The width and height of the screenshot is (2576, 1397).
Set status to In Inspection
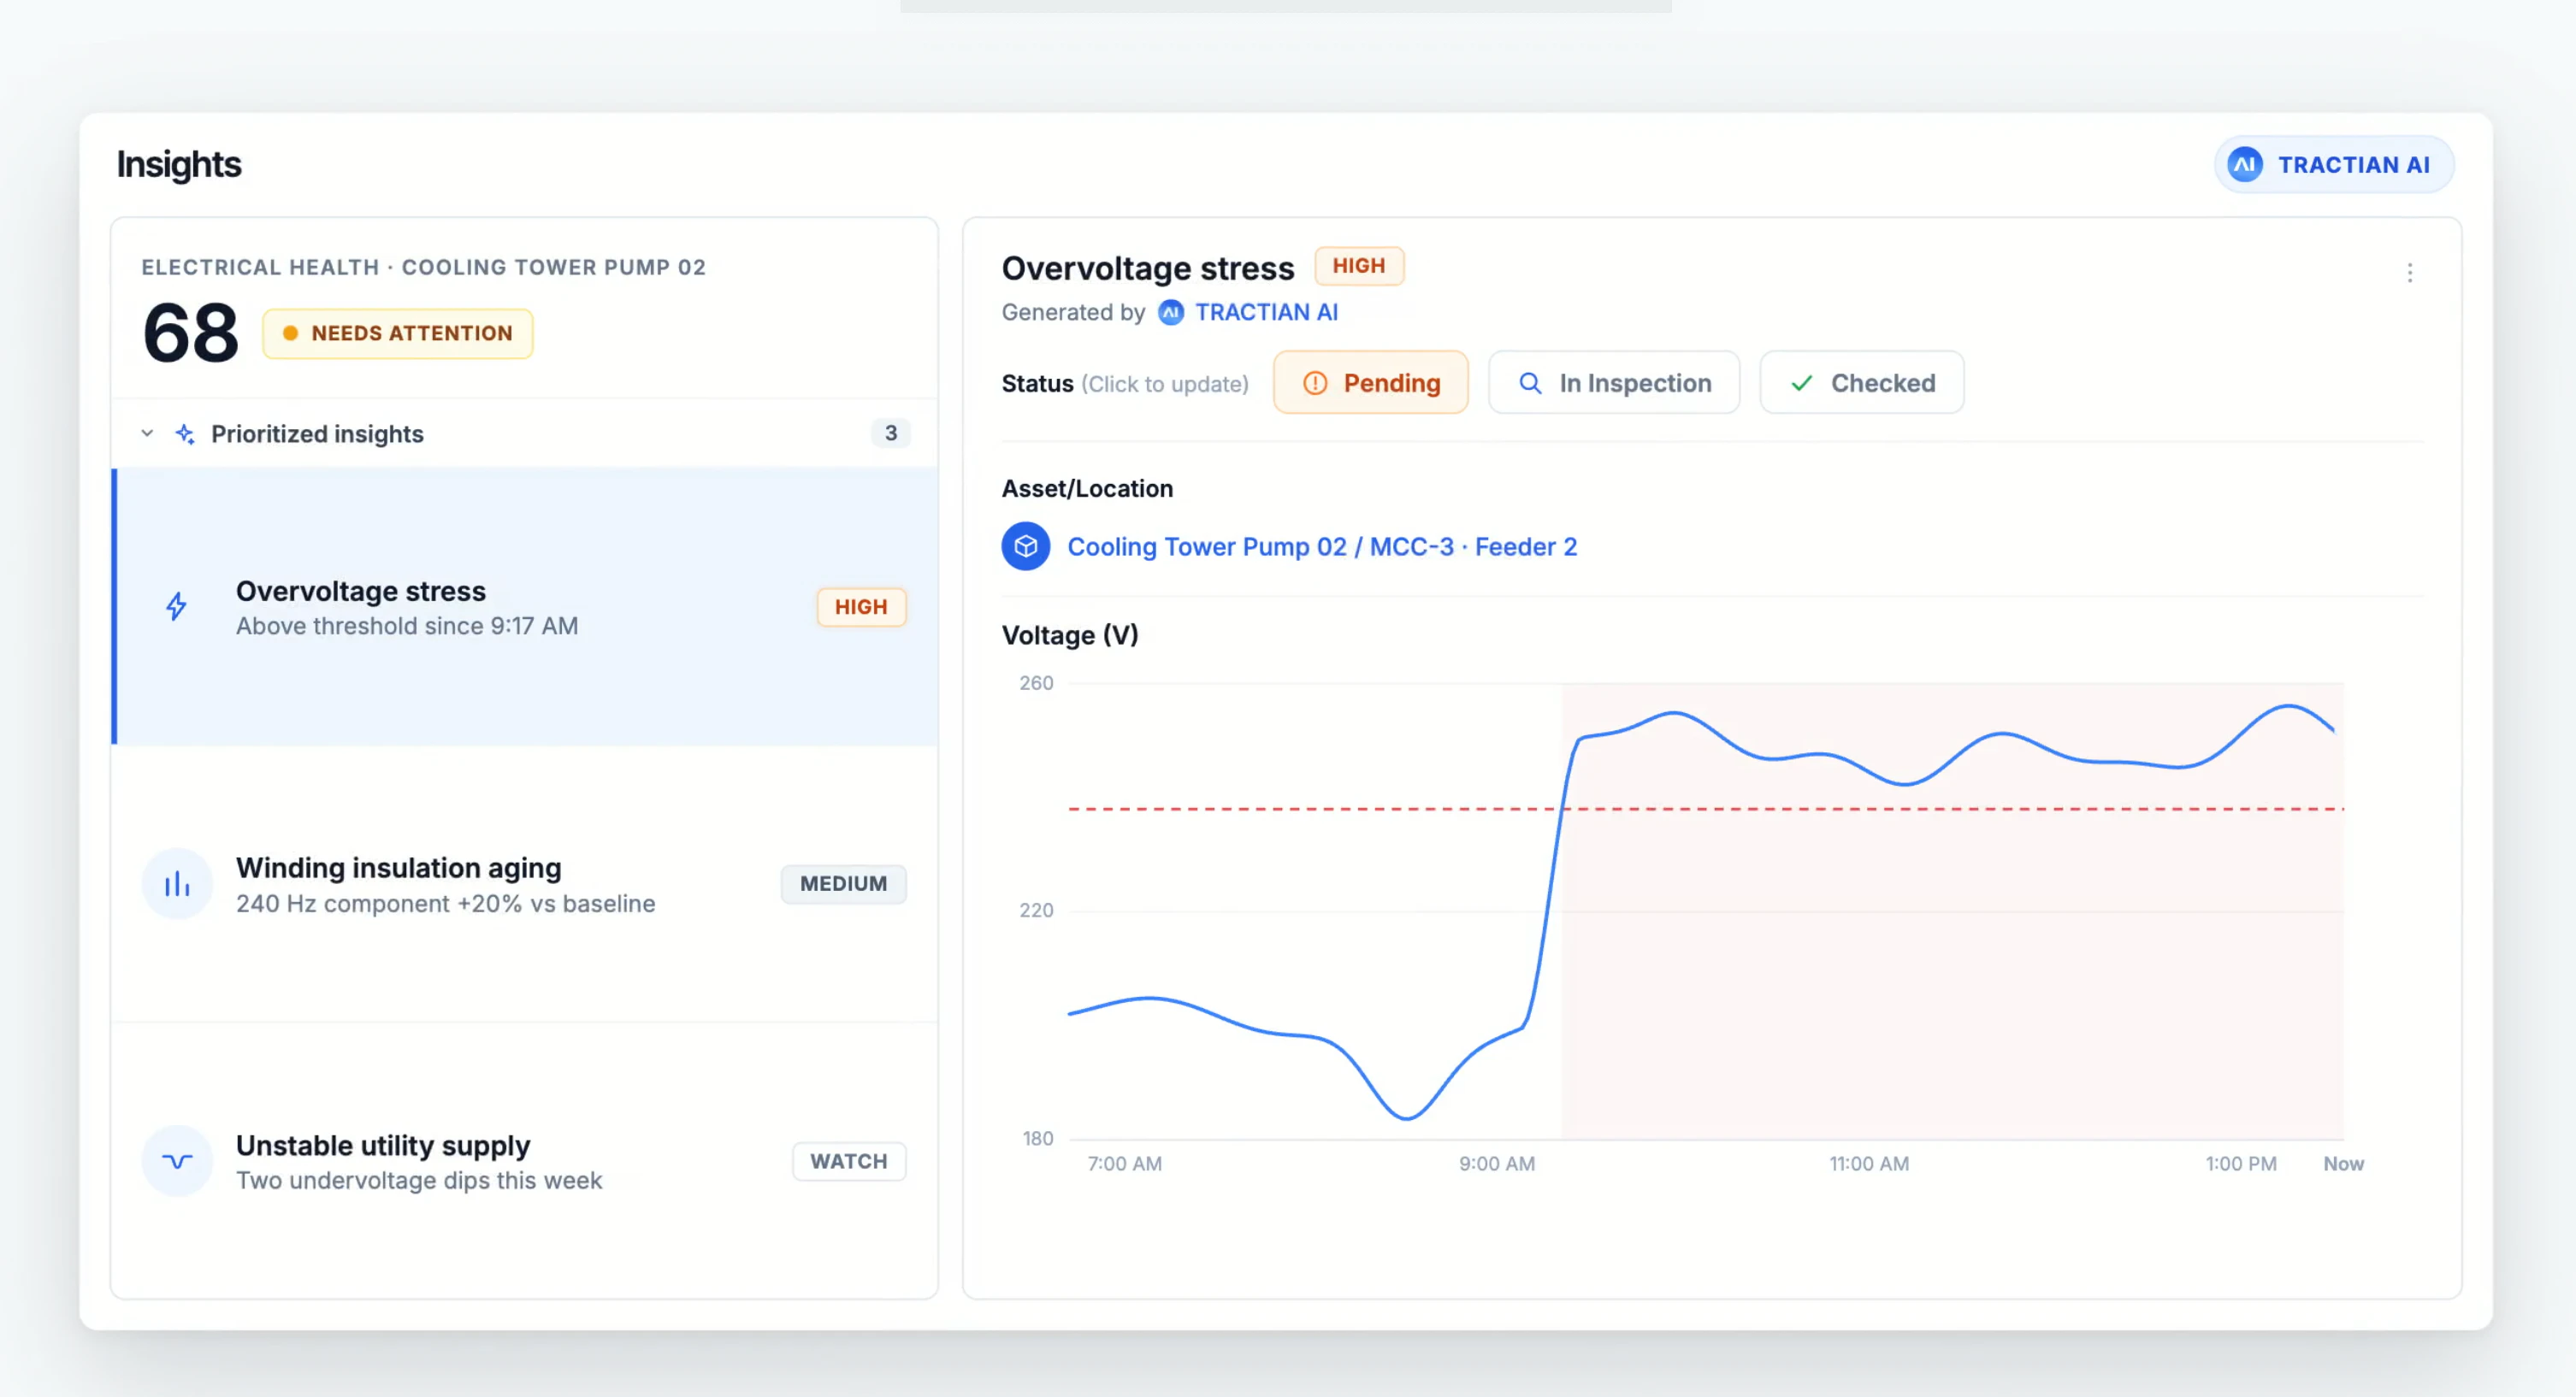click(1613, 383)
